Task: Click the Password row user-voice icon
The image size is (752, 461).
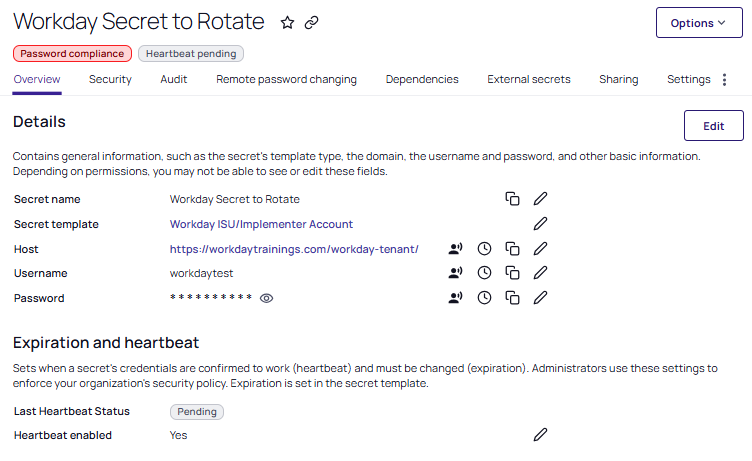Action: (456, 298)
